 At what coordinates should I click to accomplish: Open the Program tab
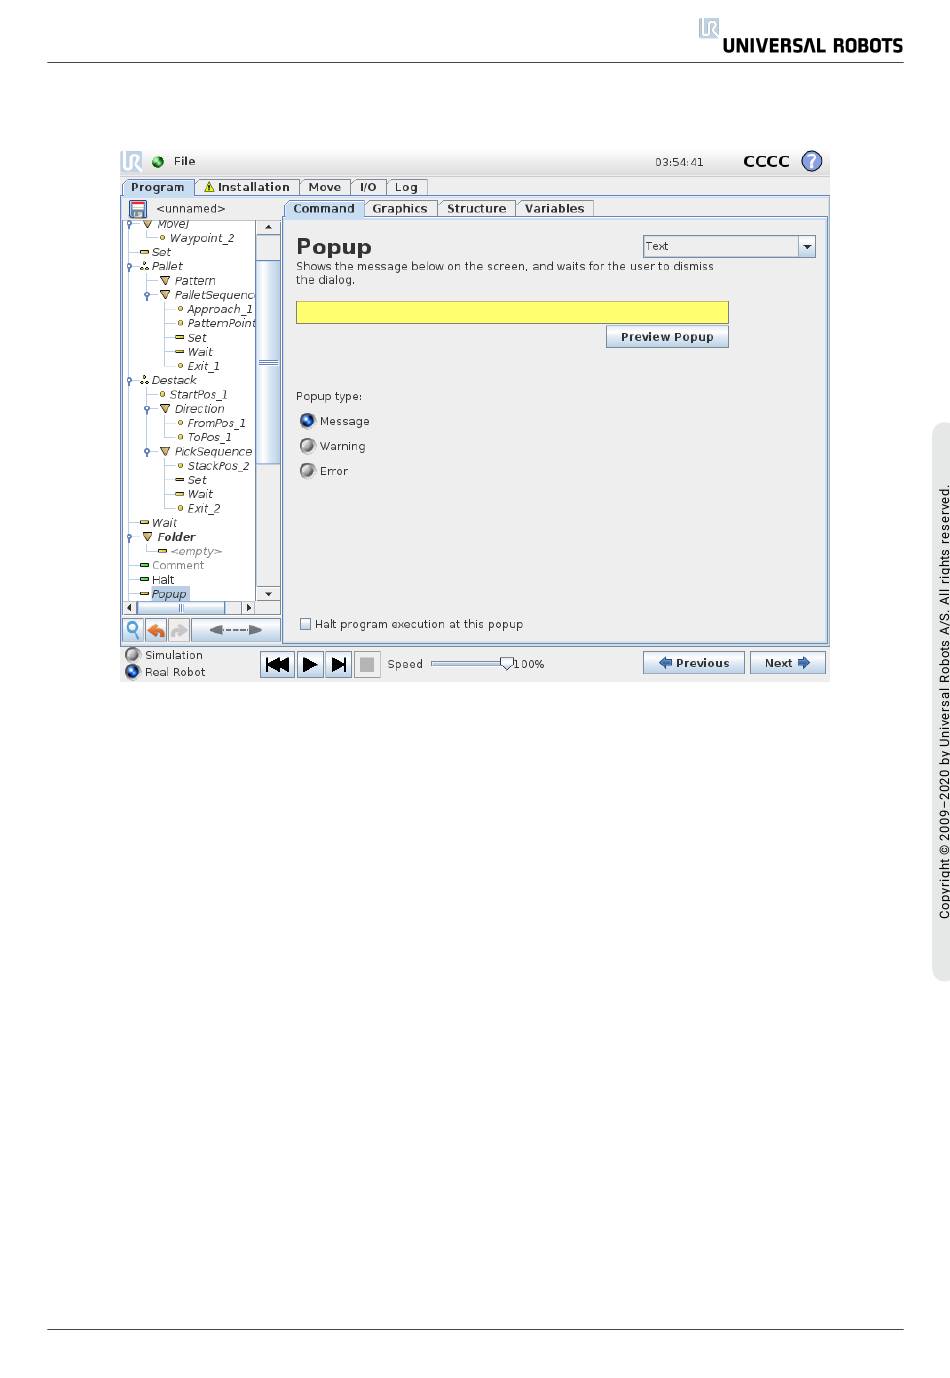point(158,187)
